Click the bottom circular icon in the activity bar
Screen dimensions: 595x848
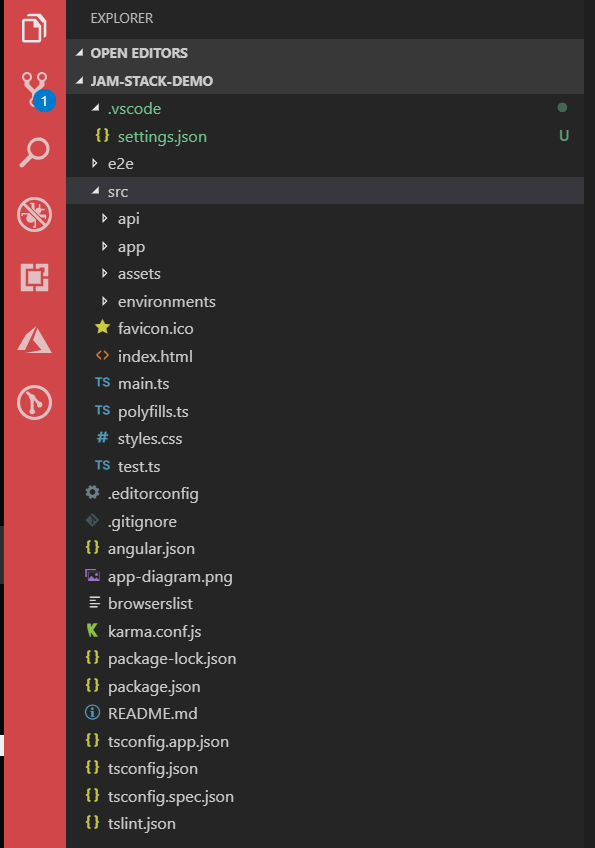coord(32,403)
